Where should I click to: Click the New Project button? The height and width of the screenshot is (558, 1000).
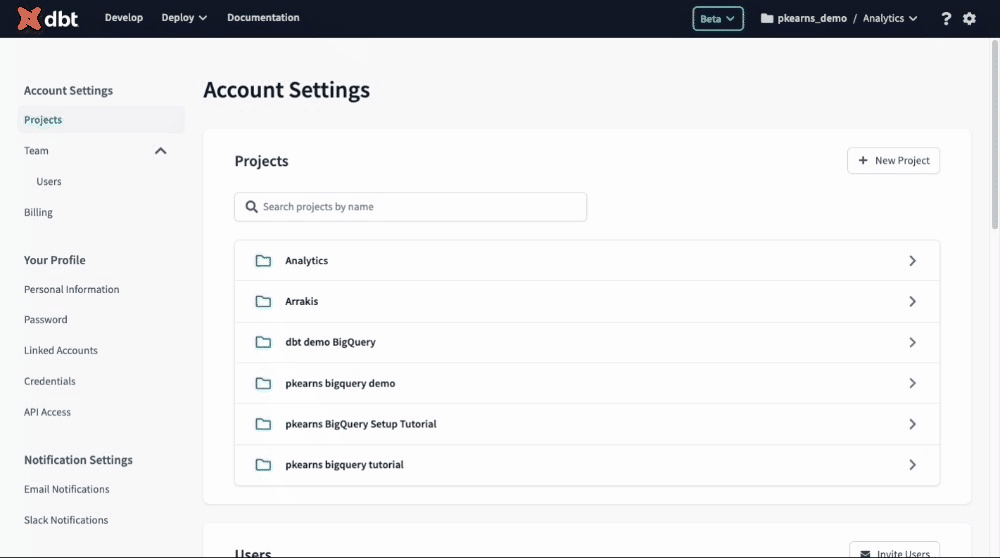coord(893,161)
